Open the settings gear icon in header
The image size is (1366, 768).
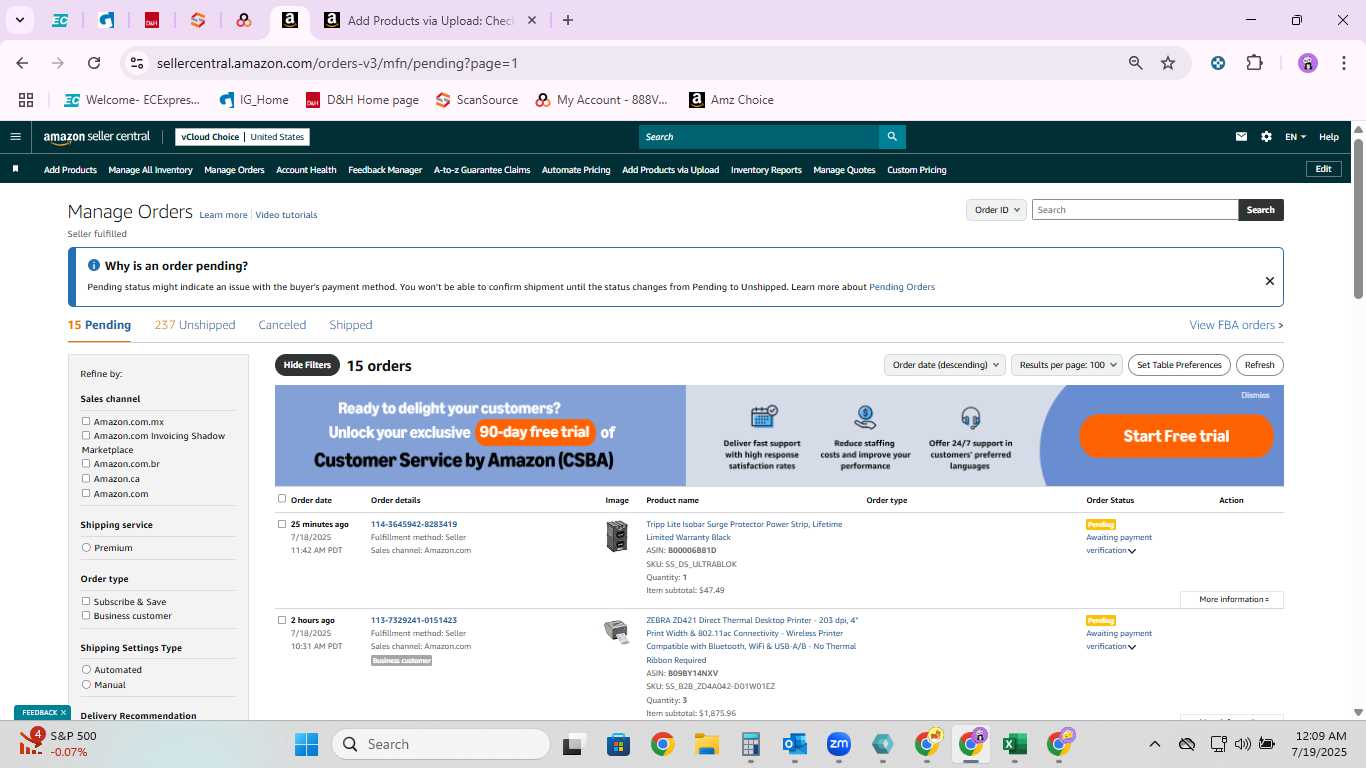[1266, 137]
